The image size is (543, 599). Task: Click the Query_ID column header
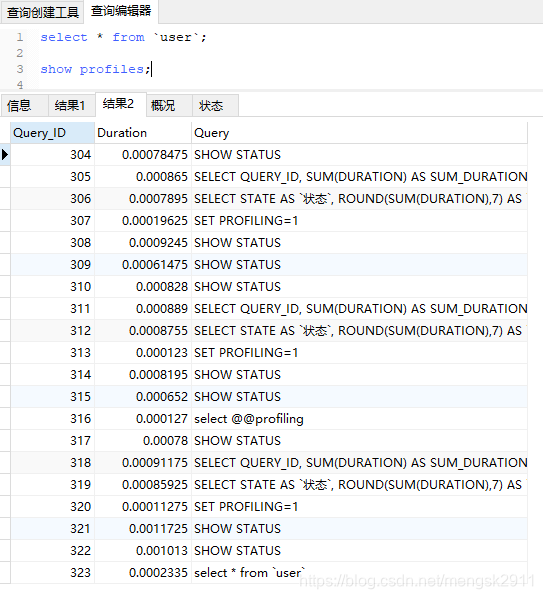52,133
